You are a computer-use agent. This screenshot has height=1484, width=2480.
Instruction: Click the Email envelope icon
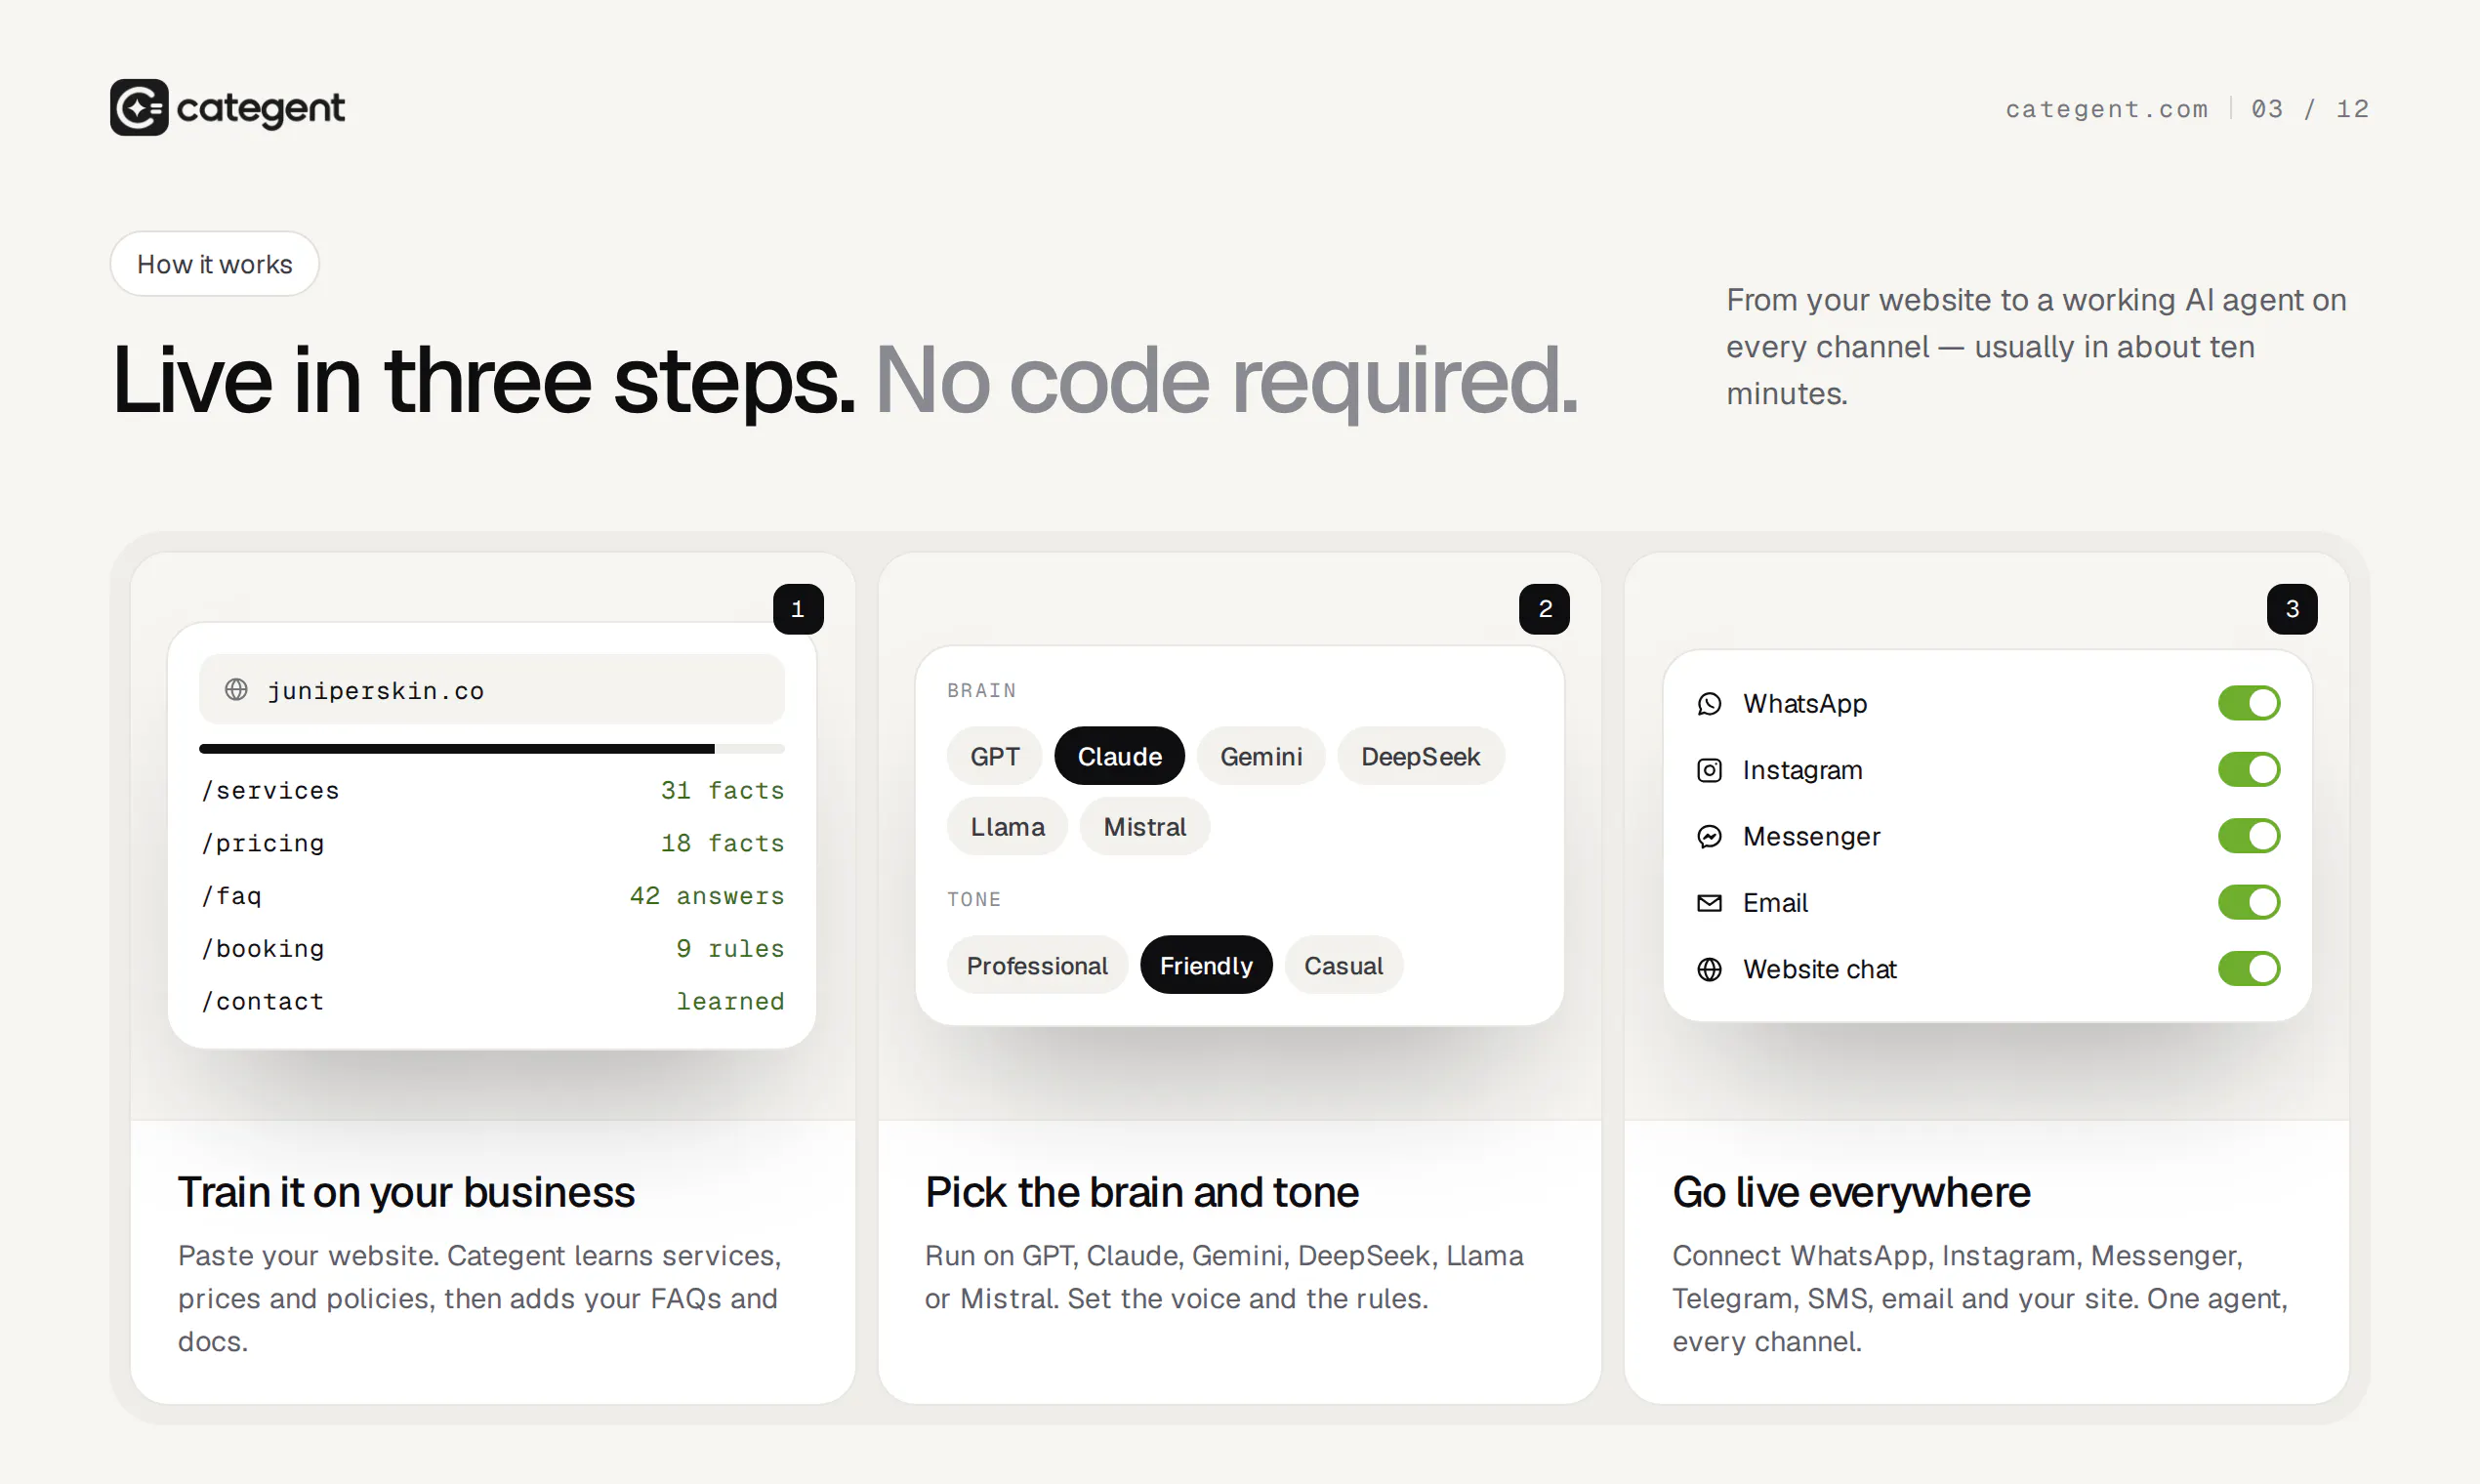click(1709, 903)
